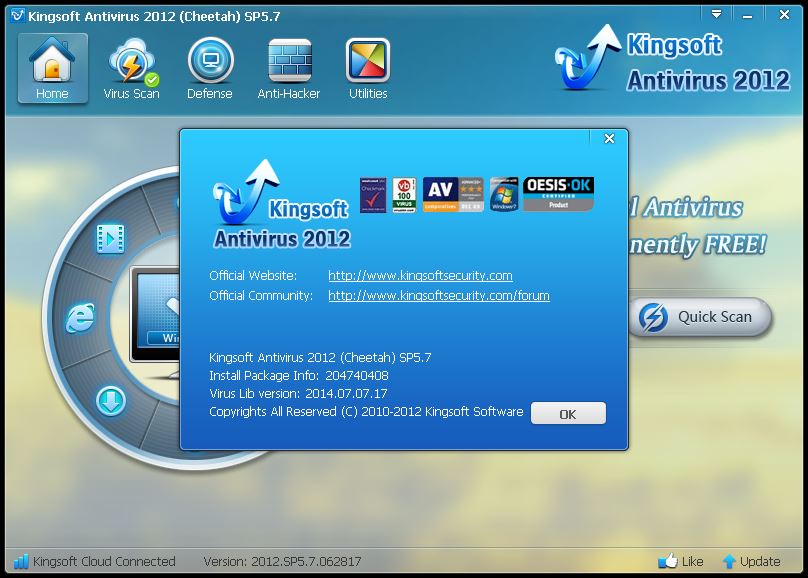Click the Version 2012.SP5.7.062817 status text
Viewport: 808px width, 578px height.
(x=282, y=562)
